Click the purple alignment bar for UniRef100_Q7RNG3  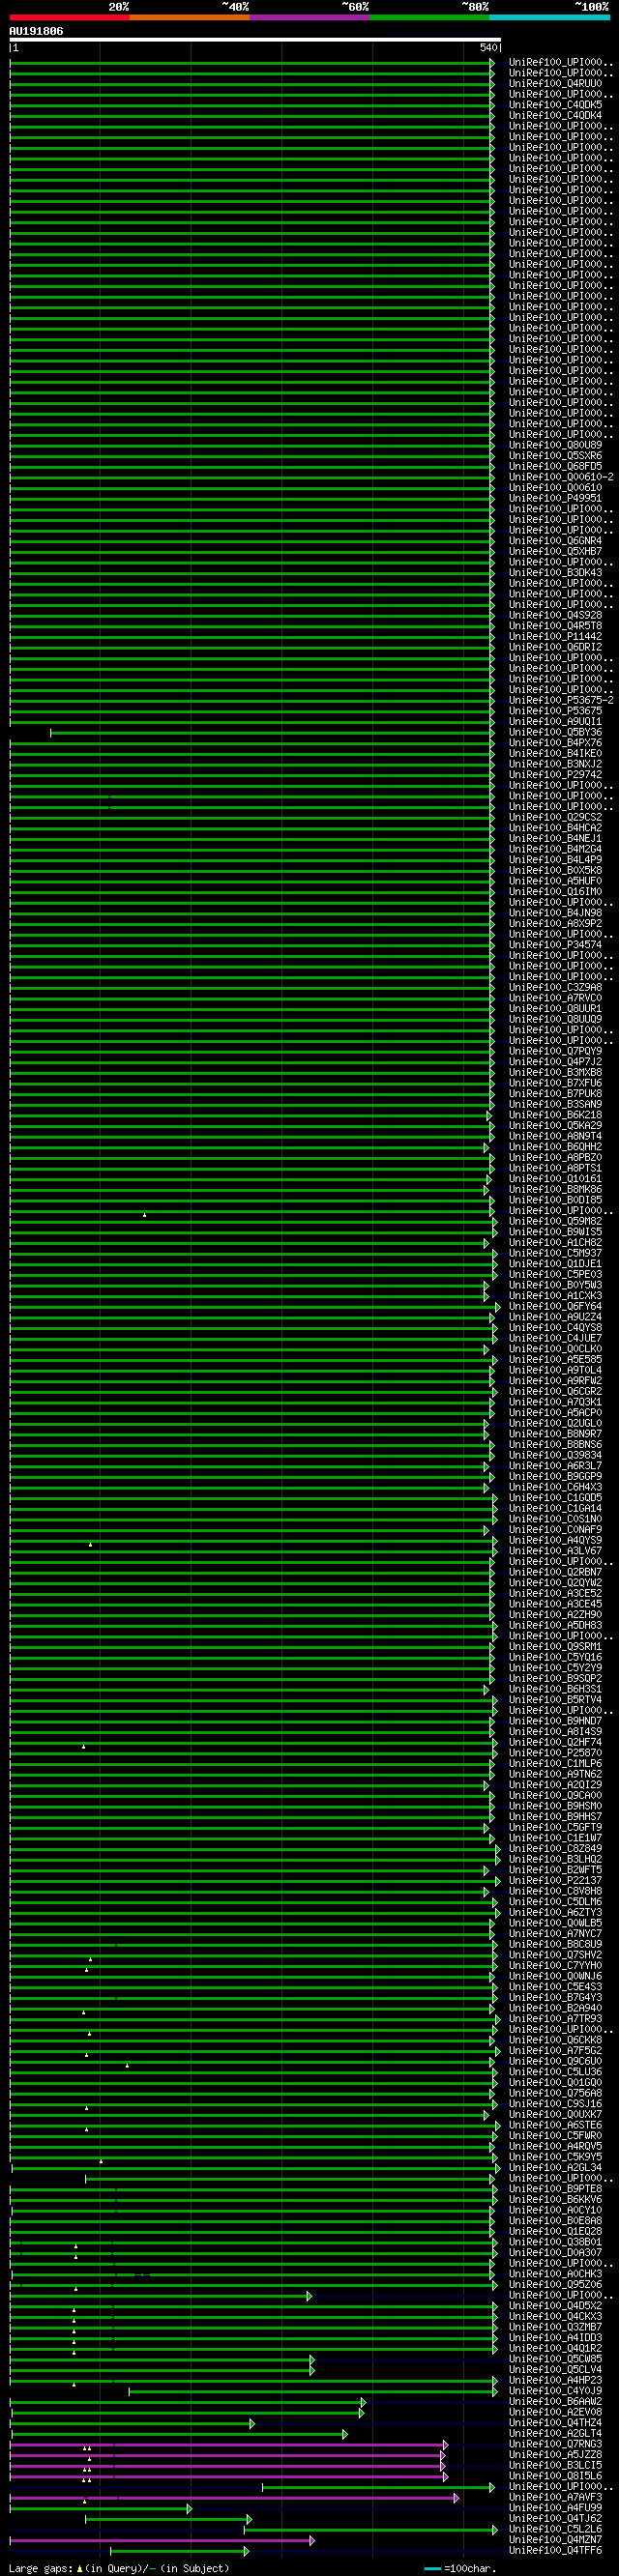[229, 2445]
